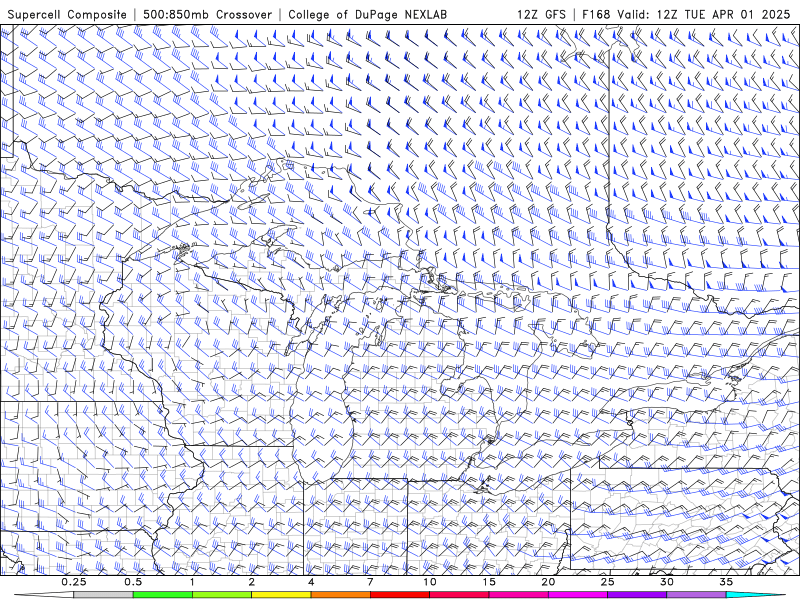Select the yellow 2–4 legend swatch
The width and height of the screenshot is (800, 600).
281,595
